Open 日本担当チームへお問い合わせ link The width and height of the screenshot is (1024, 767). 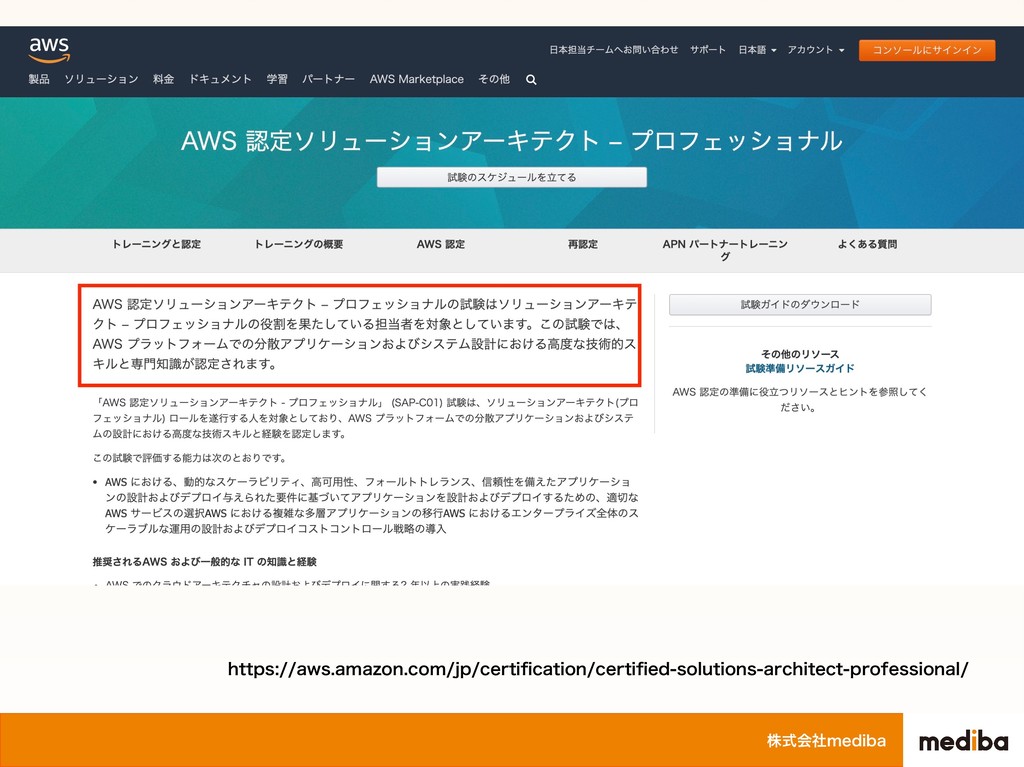[x=613, y=50]
